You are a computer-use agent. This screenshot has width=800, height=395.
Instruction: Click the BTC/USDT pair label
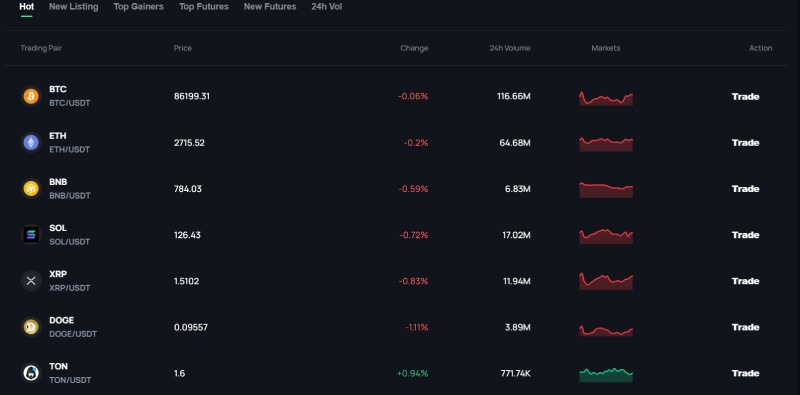pyautogui.click(x=69, y=103)
